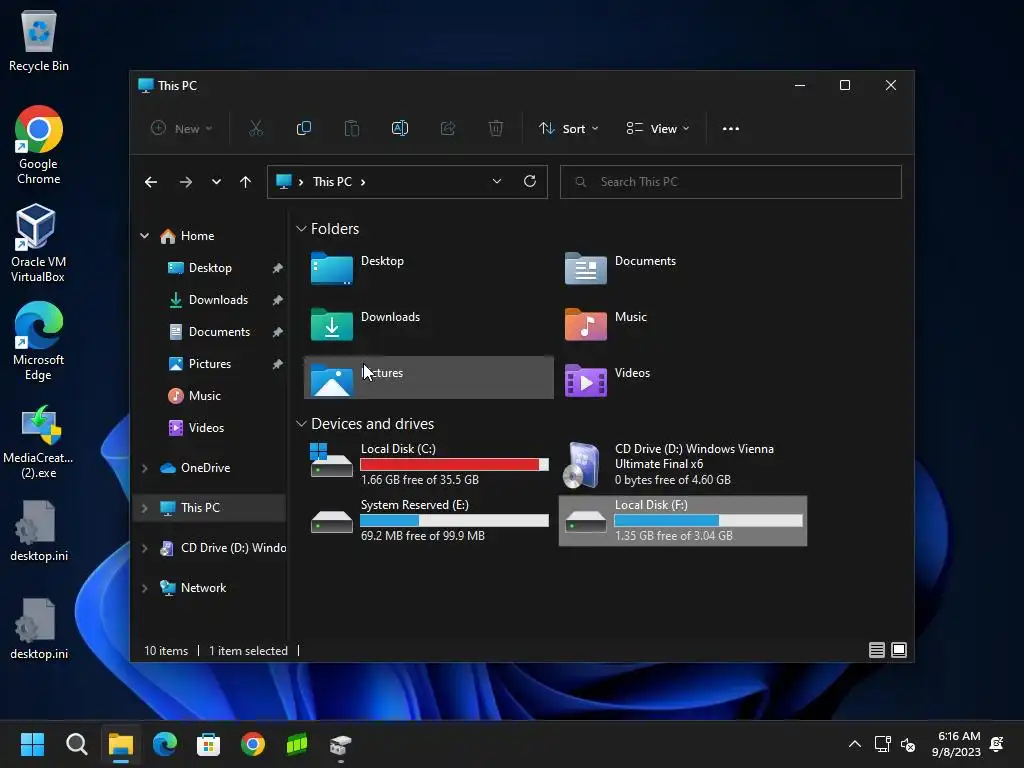
Task: Select Home in navigation pane
Action: [197, 236]
